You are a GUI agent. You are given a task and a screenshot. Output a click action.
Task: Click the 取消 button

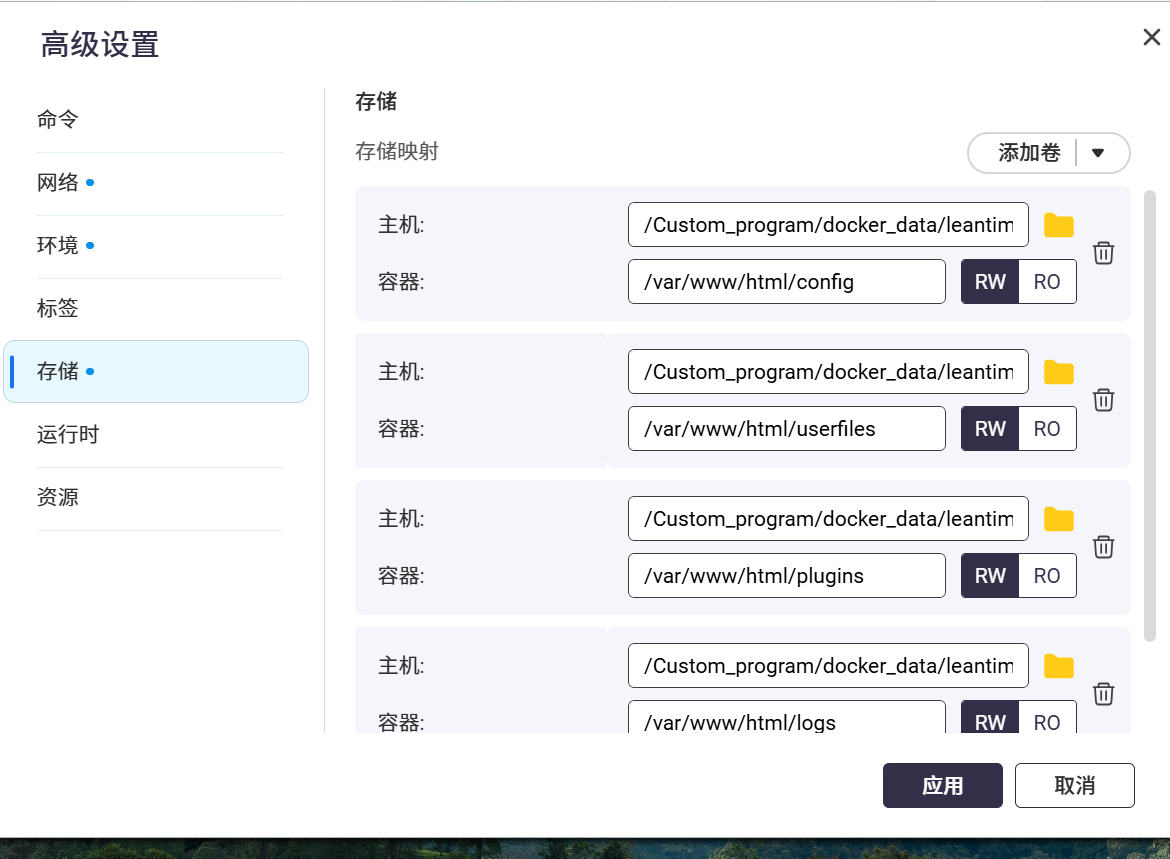coord(1074,786)
